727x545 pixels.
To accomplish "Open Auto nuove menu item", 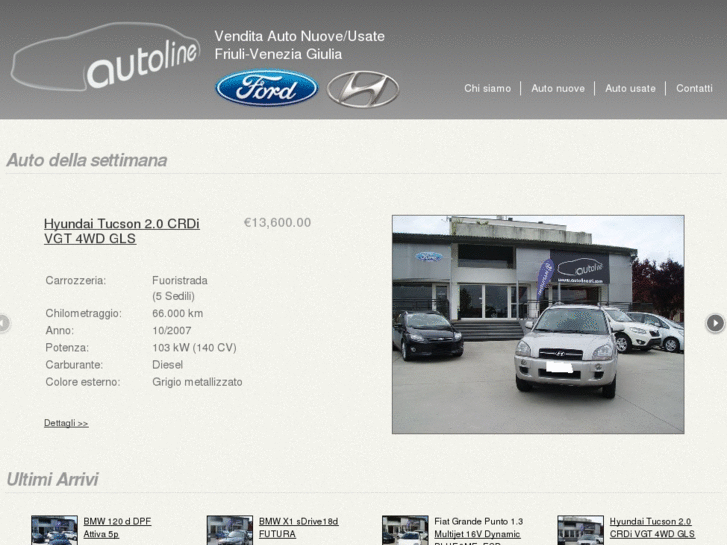I will pos(558,88).
